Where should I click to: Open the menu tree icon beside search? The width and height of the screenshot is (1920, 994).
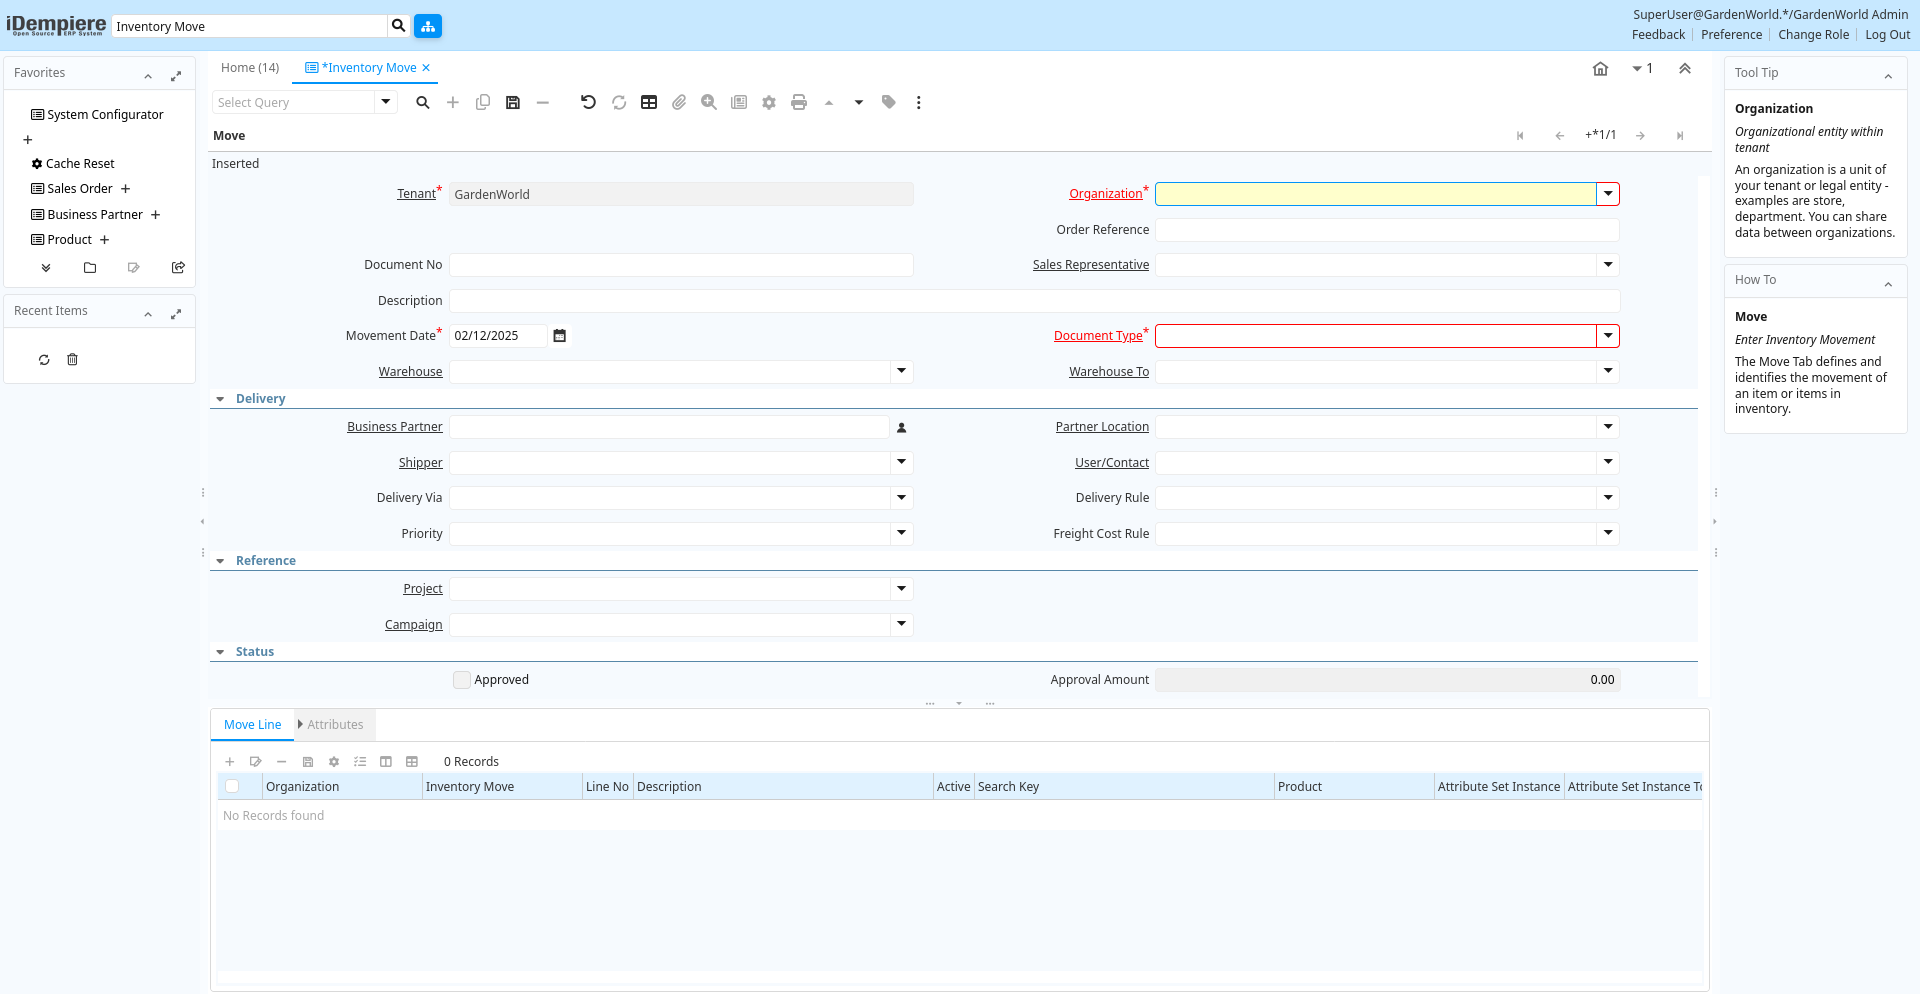(428, 26)
